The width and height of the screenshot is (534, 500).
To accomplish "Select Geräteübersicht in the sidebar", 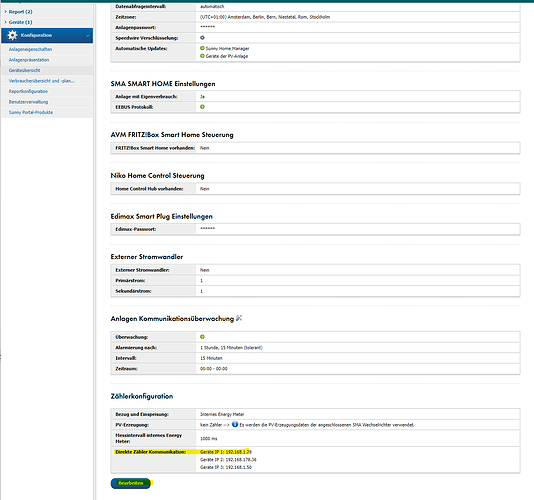I will [25, 71].
